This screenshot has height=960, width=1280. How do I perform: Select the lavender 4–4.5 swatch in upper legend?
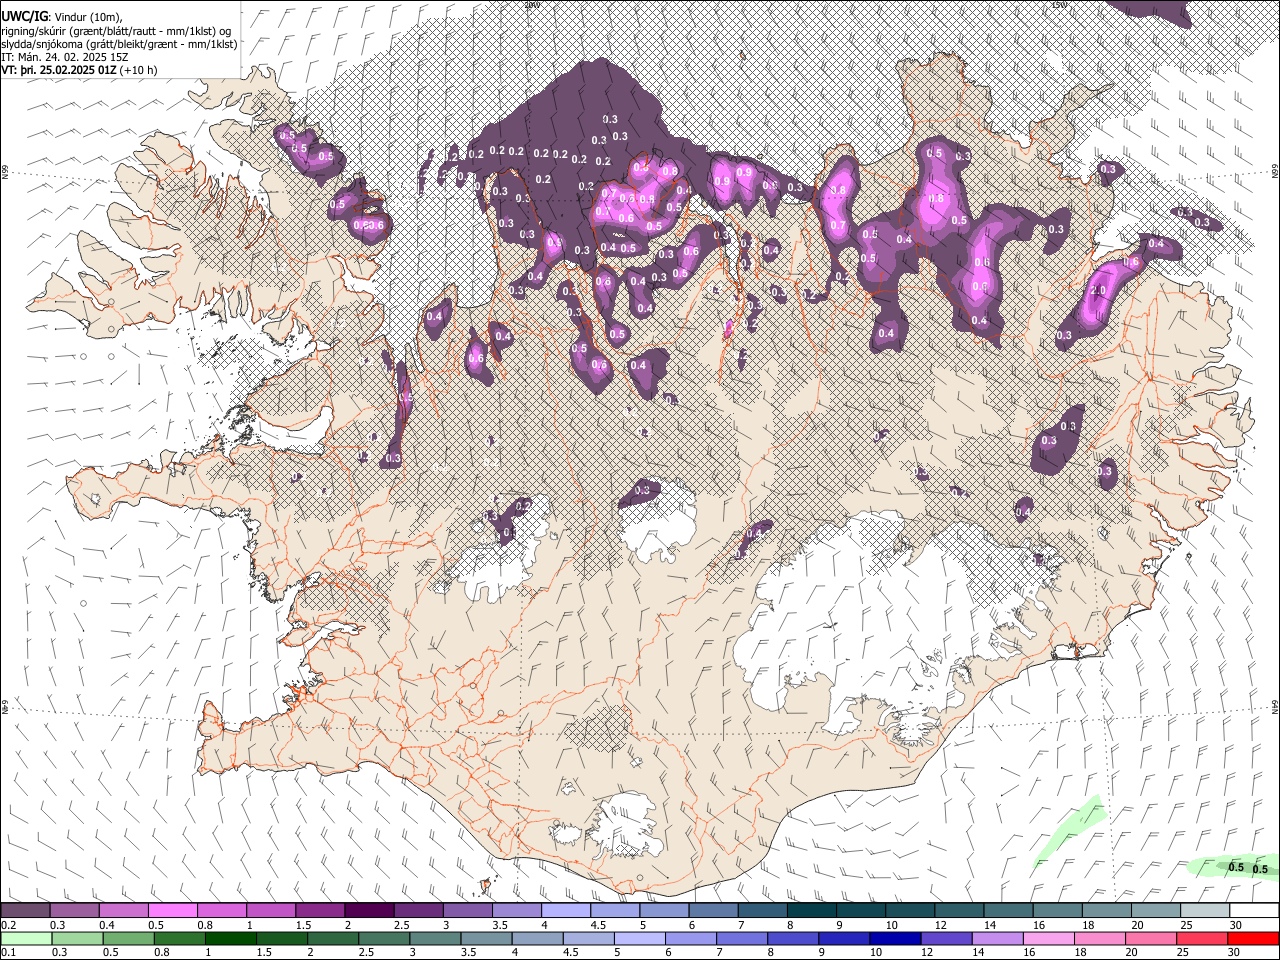pos(565,911)
